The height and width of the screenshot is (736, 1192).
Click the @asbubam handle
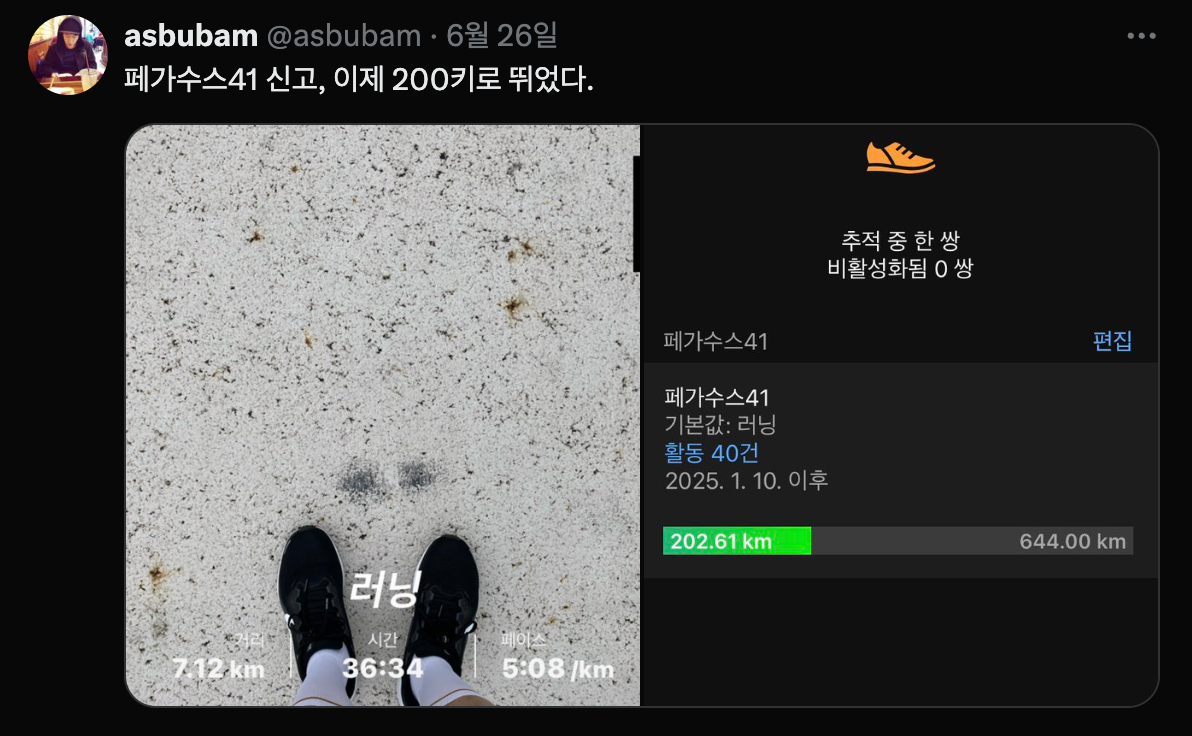(344, 36)
